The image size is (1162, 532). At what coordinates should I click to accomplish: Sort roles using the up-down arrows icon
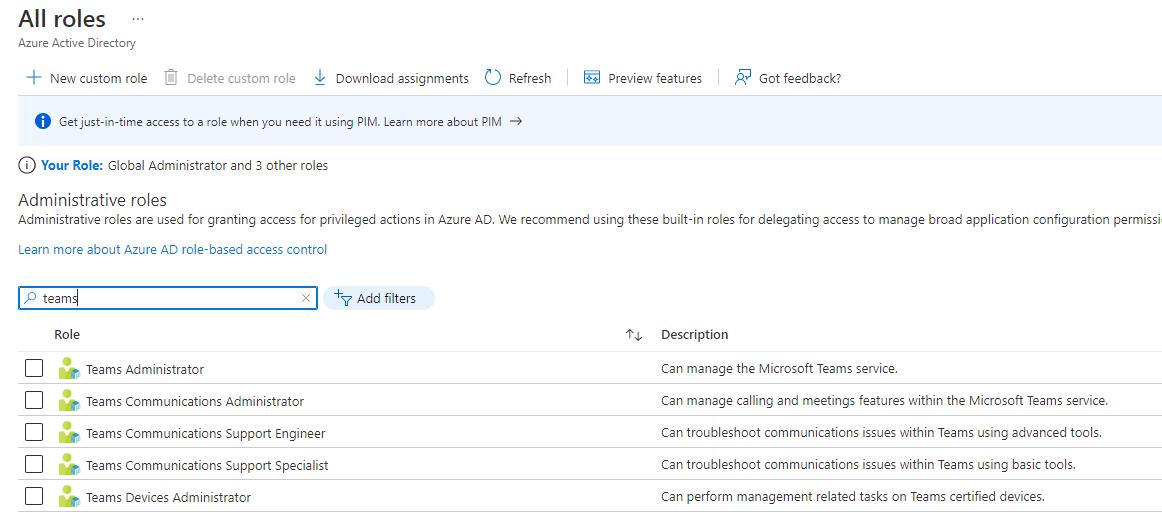(634, 335)
